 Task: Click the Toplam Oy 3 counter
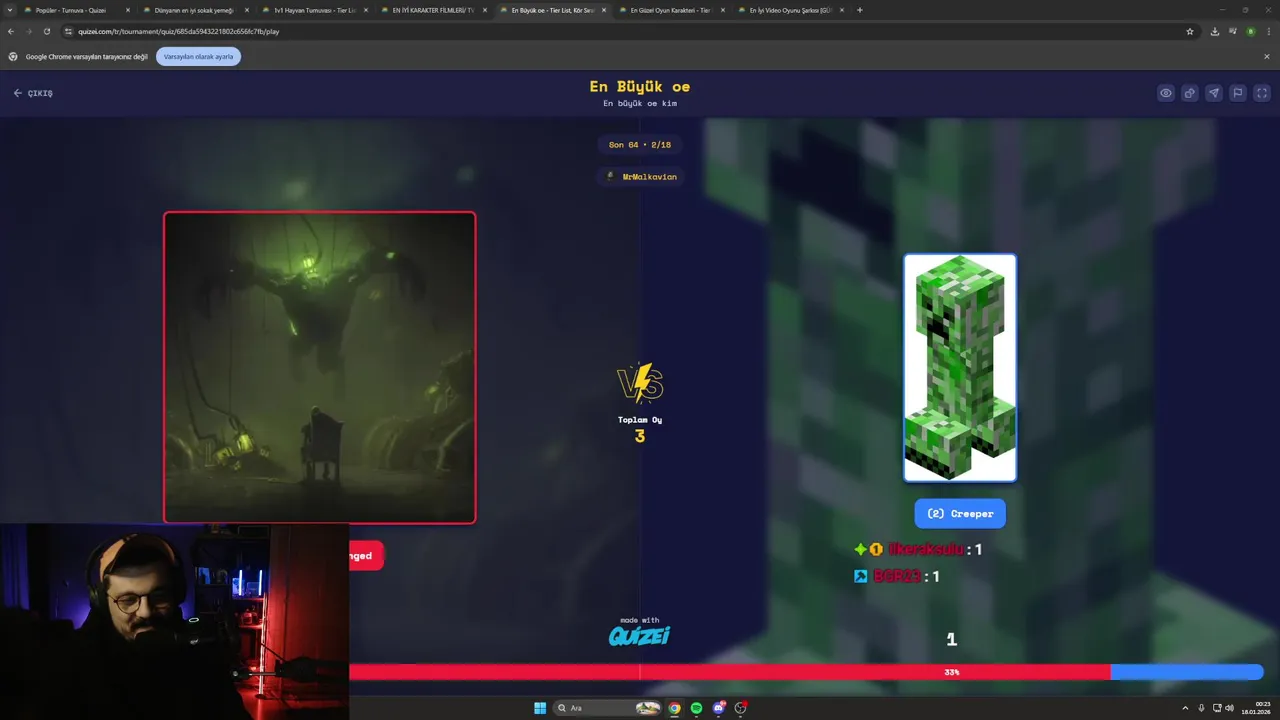(640, 429)
